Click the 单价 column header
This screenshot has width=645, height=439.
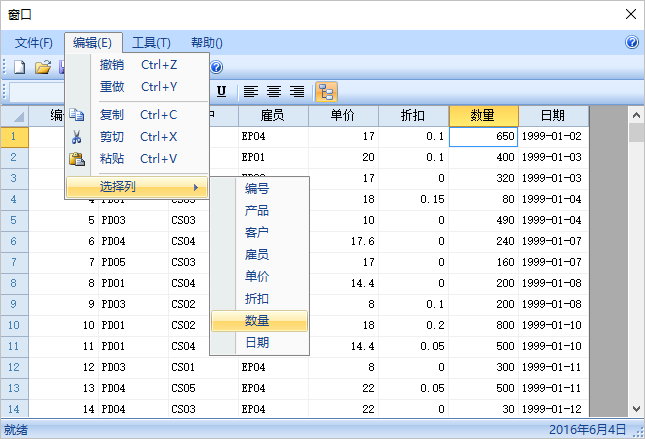tap(344, 116)
